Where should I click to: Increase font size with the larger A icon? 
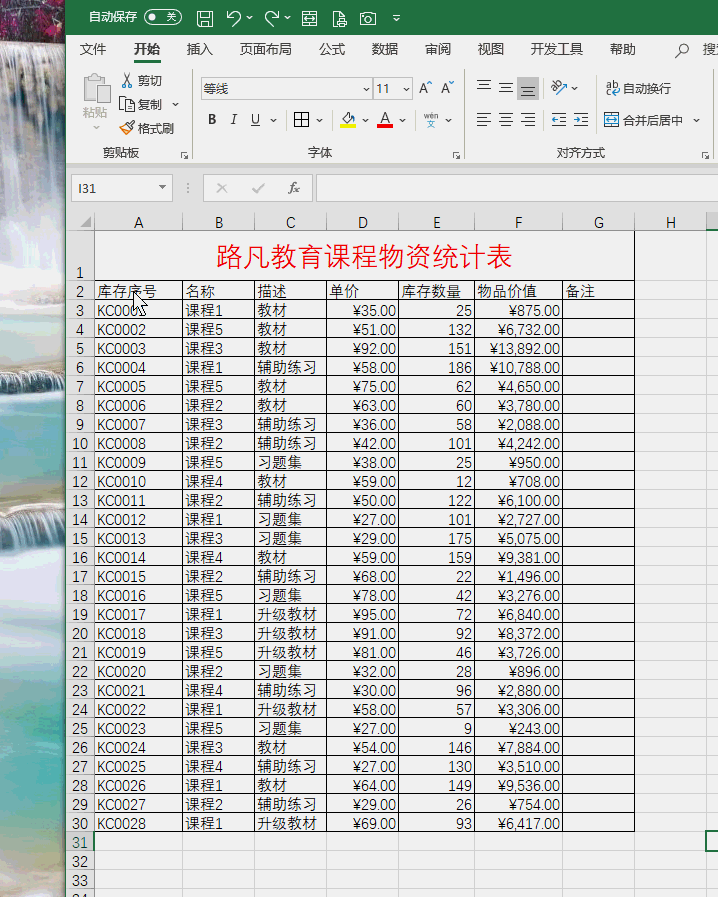tap(426, 88)
